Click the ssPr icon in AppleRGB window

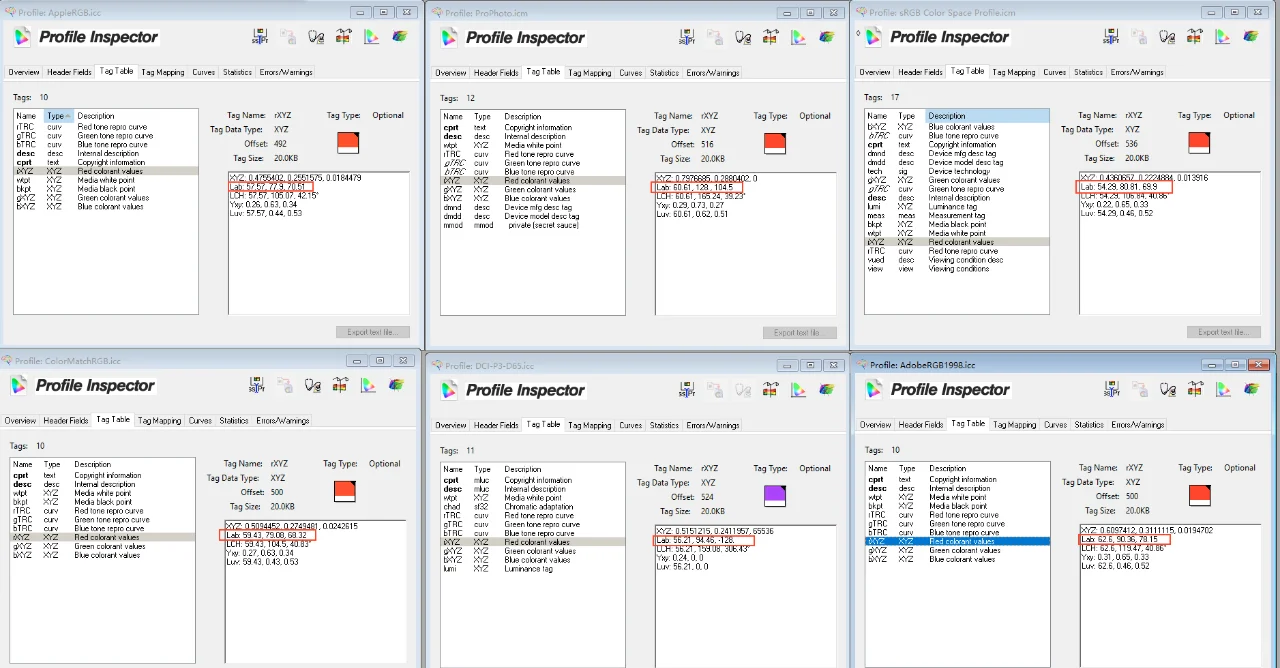click(x=258, y=36)
